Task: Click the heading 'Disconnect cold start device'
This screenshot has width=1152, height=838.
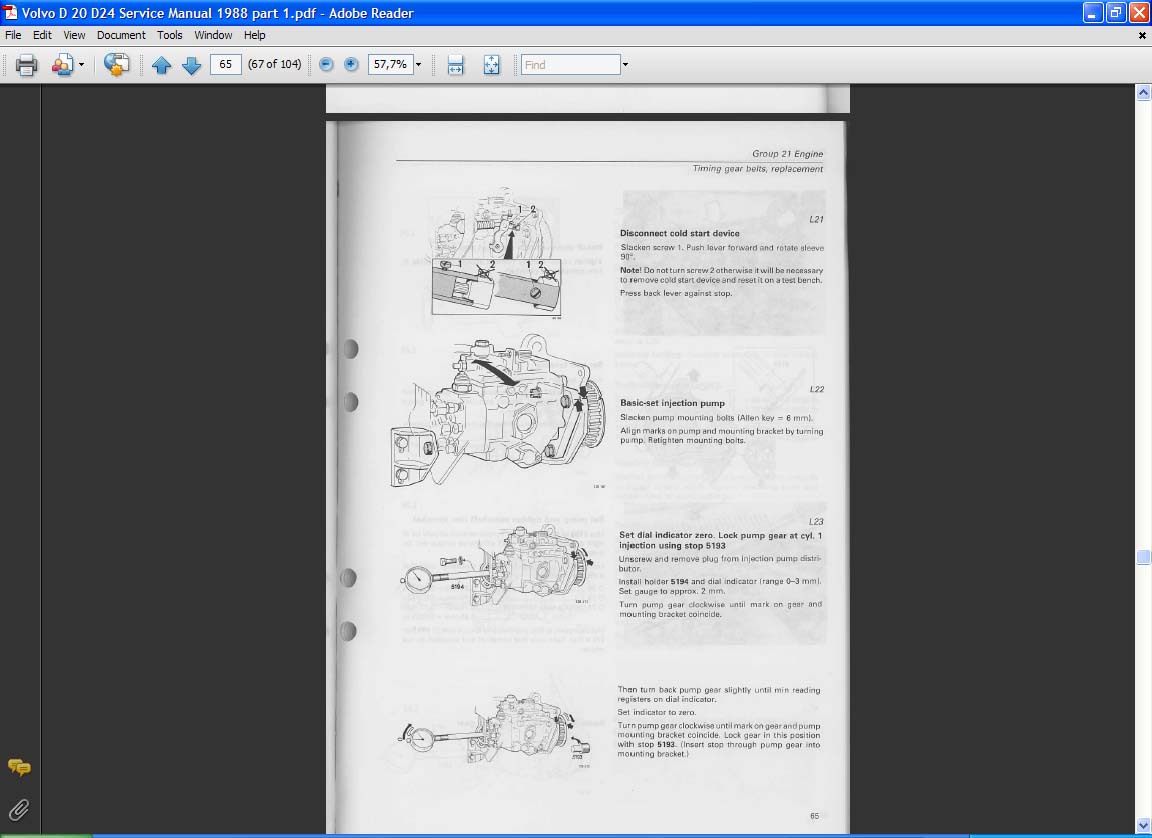Action: coord(680,233)
